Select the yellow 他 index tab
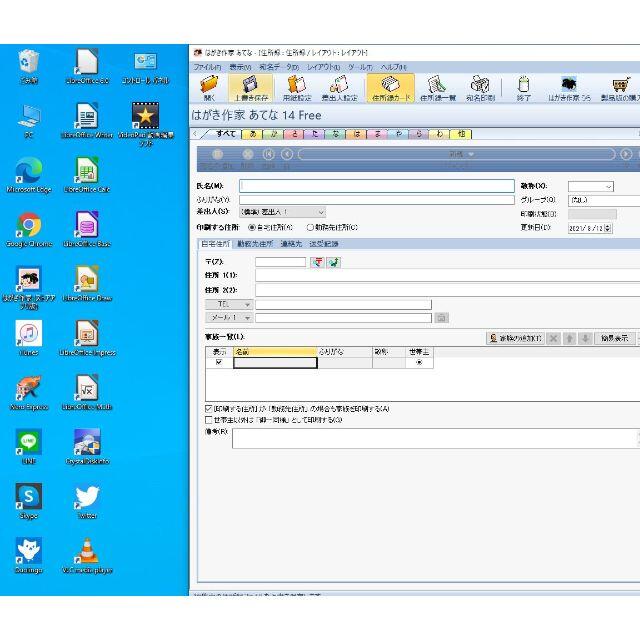640x640 pixels. click(461, 134)
